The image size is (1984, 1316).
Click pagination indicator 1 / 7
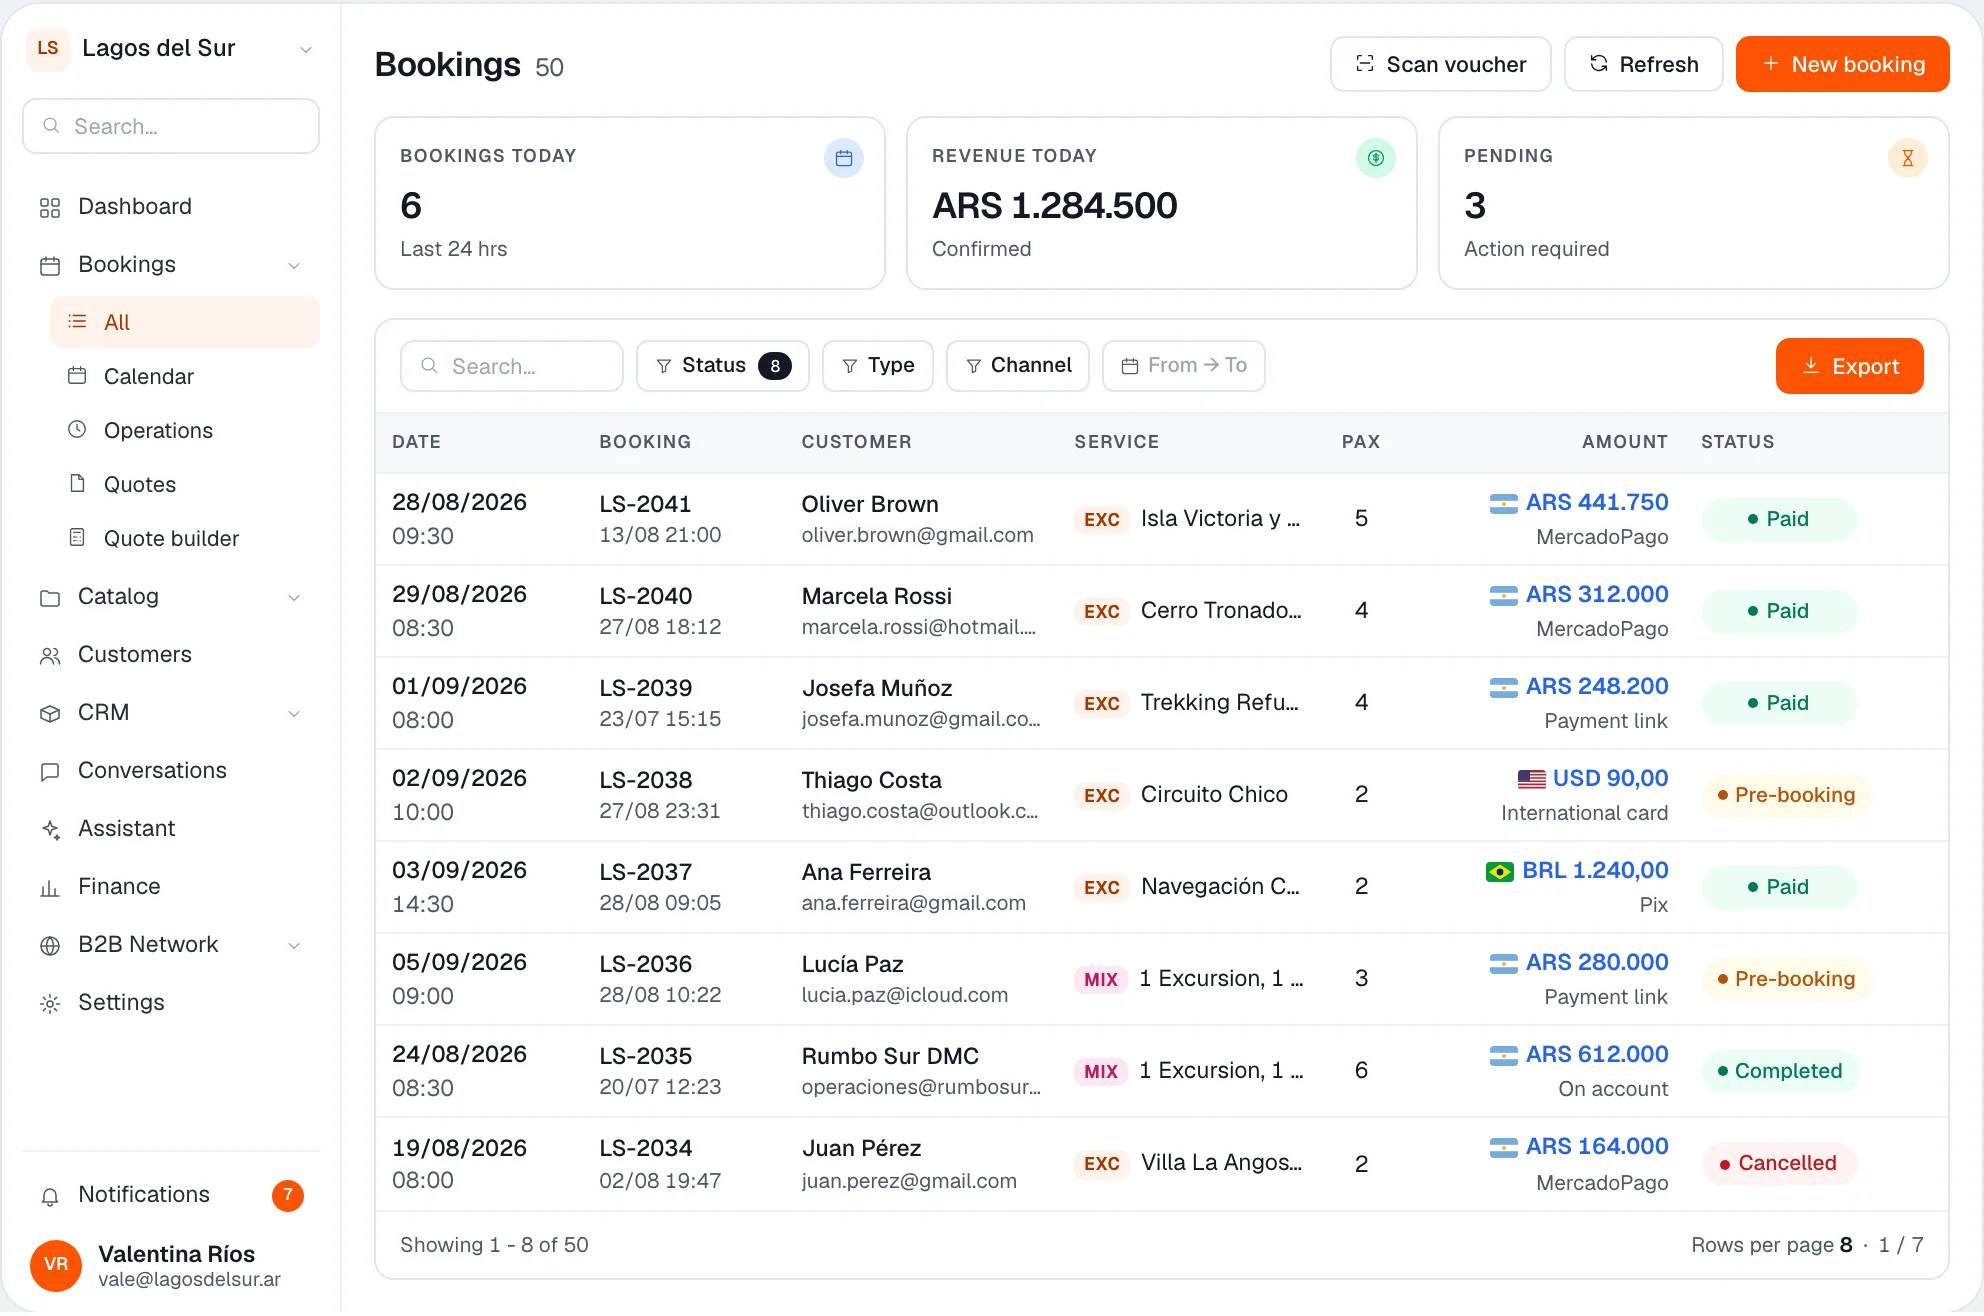click(1901, 1245)
